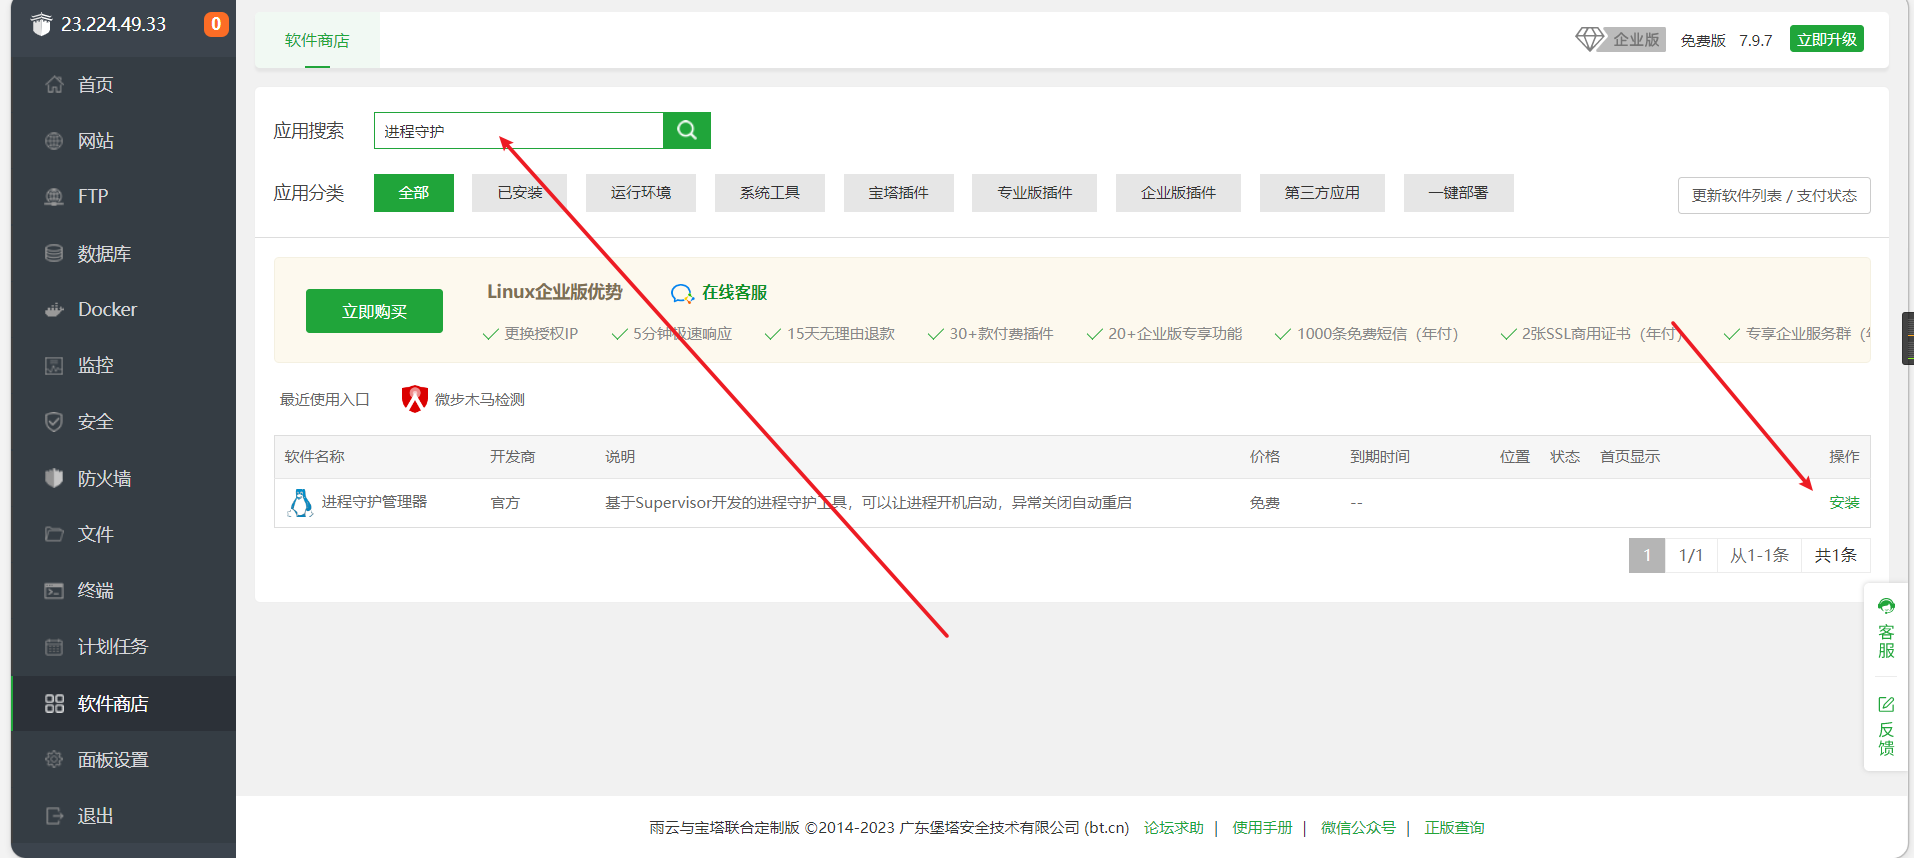Click the globe icon beside 网站
The width and height of the screenshot is (1914, 858).
tap(54, 141)
